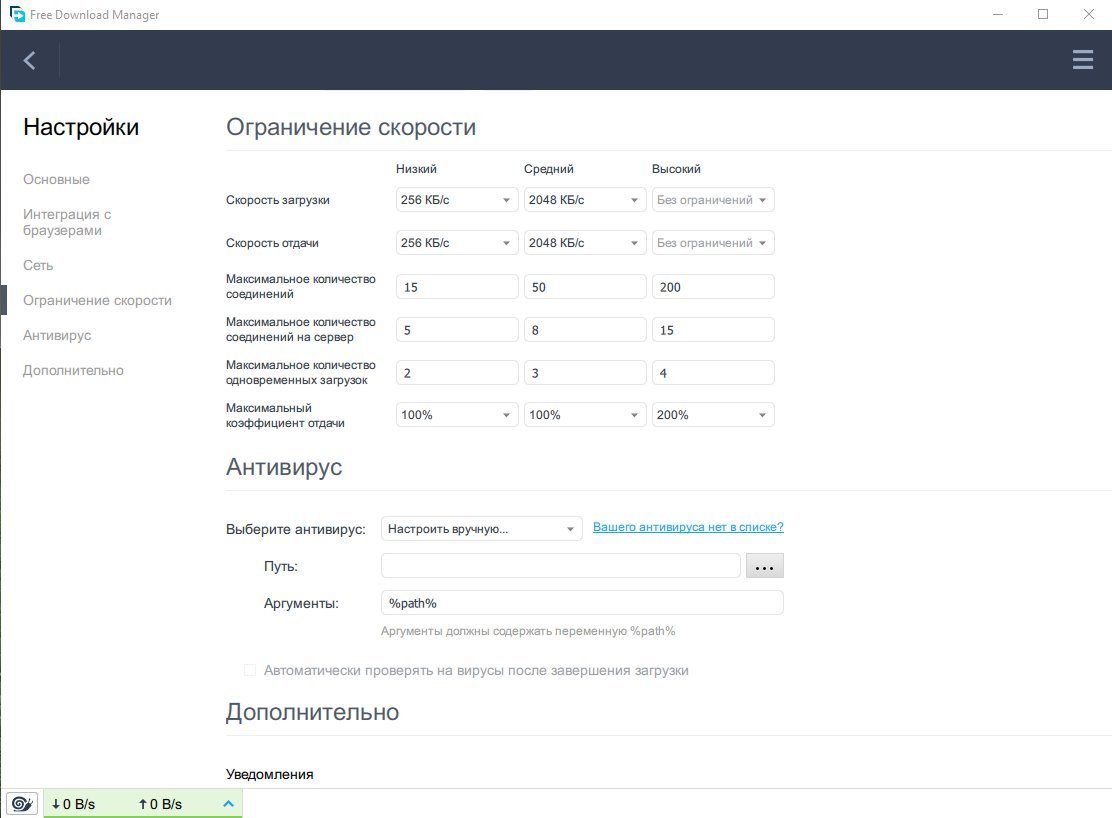This screenshot has height=818, width=1112.
Task: Open high maximum seed ratio dropdown
Action: (713, 415)
